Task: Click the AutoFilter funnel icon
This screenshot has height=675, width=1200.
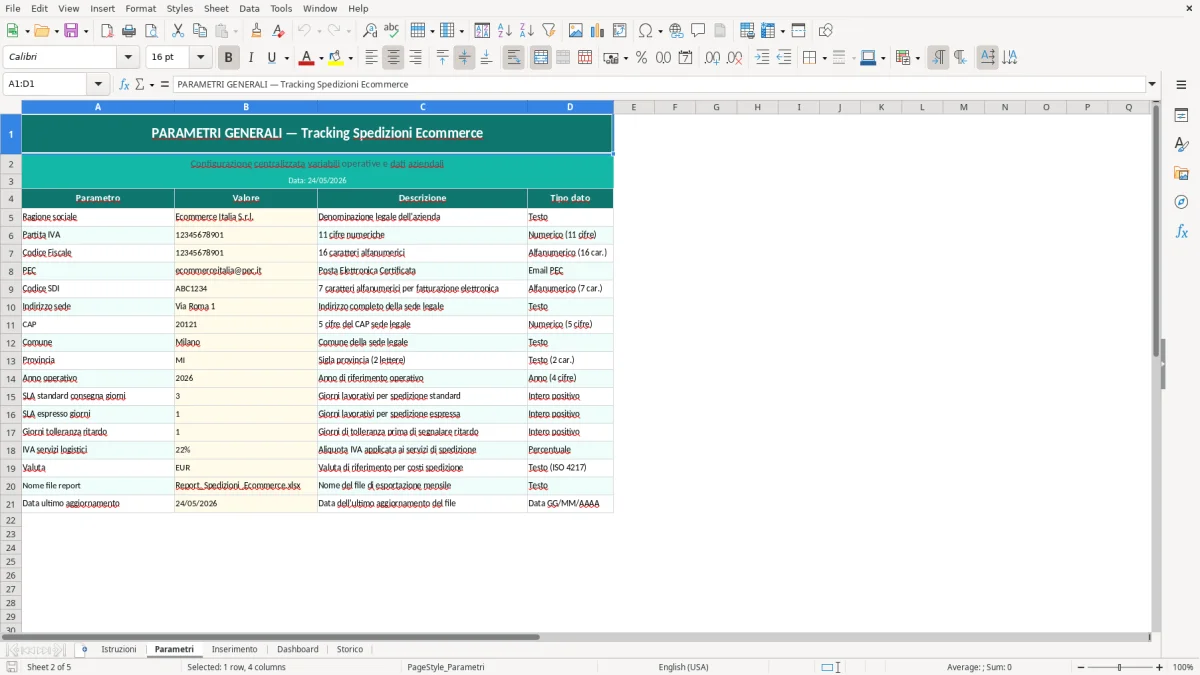Action: [x=548, y=31]
